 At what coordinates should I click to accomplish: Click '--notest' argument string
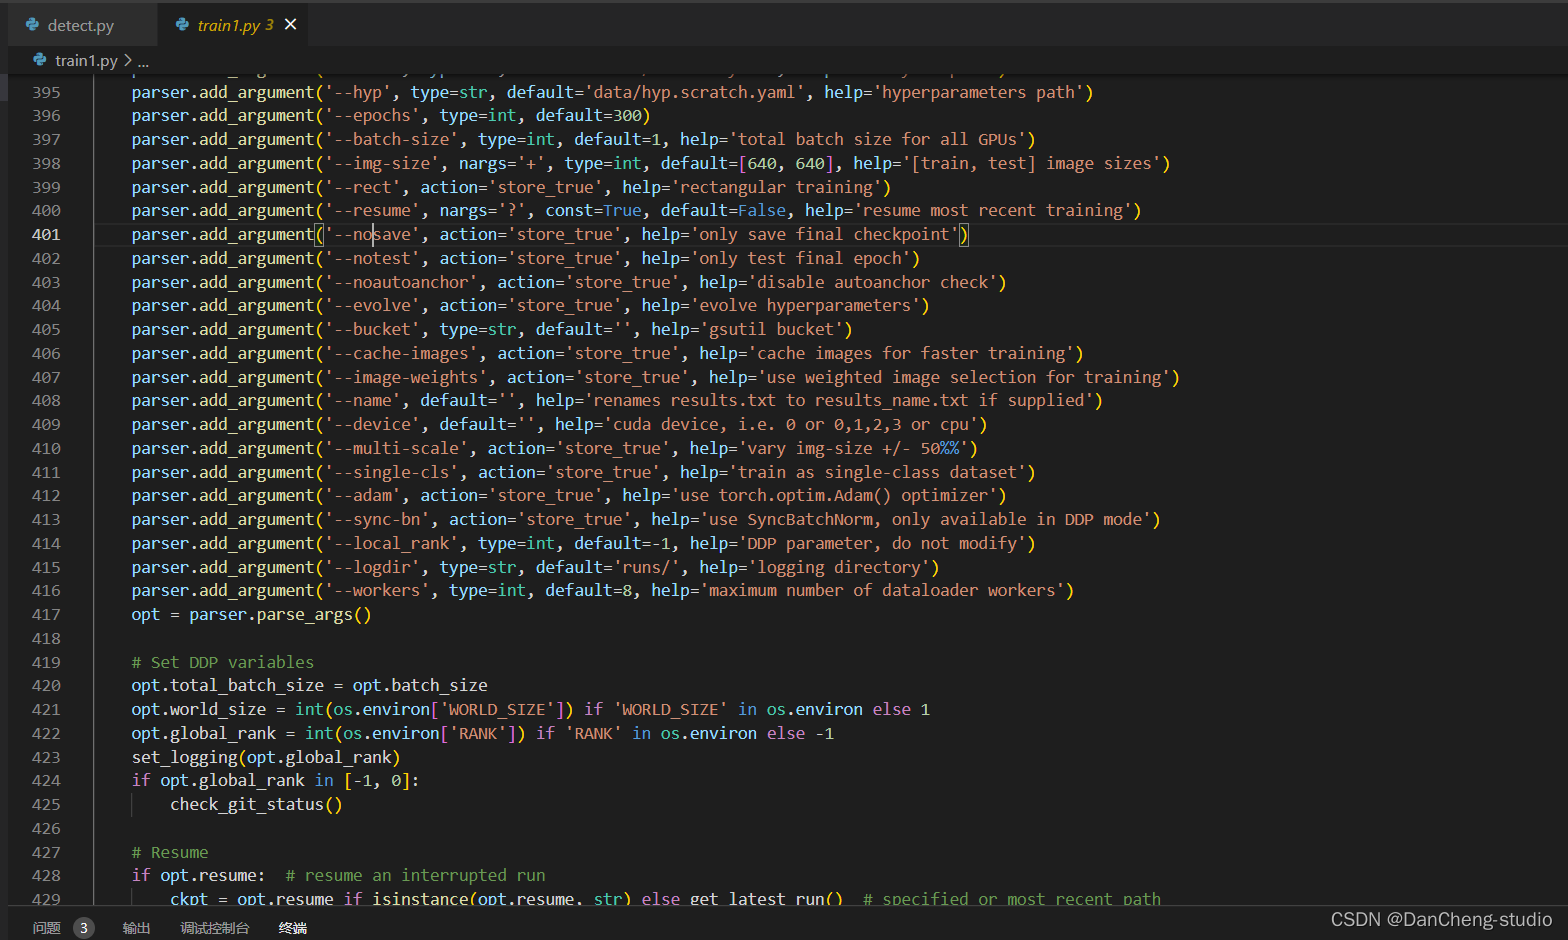tap(372, 259)
